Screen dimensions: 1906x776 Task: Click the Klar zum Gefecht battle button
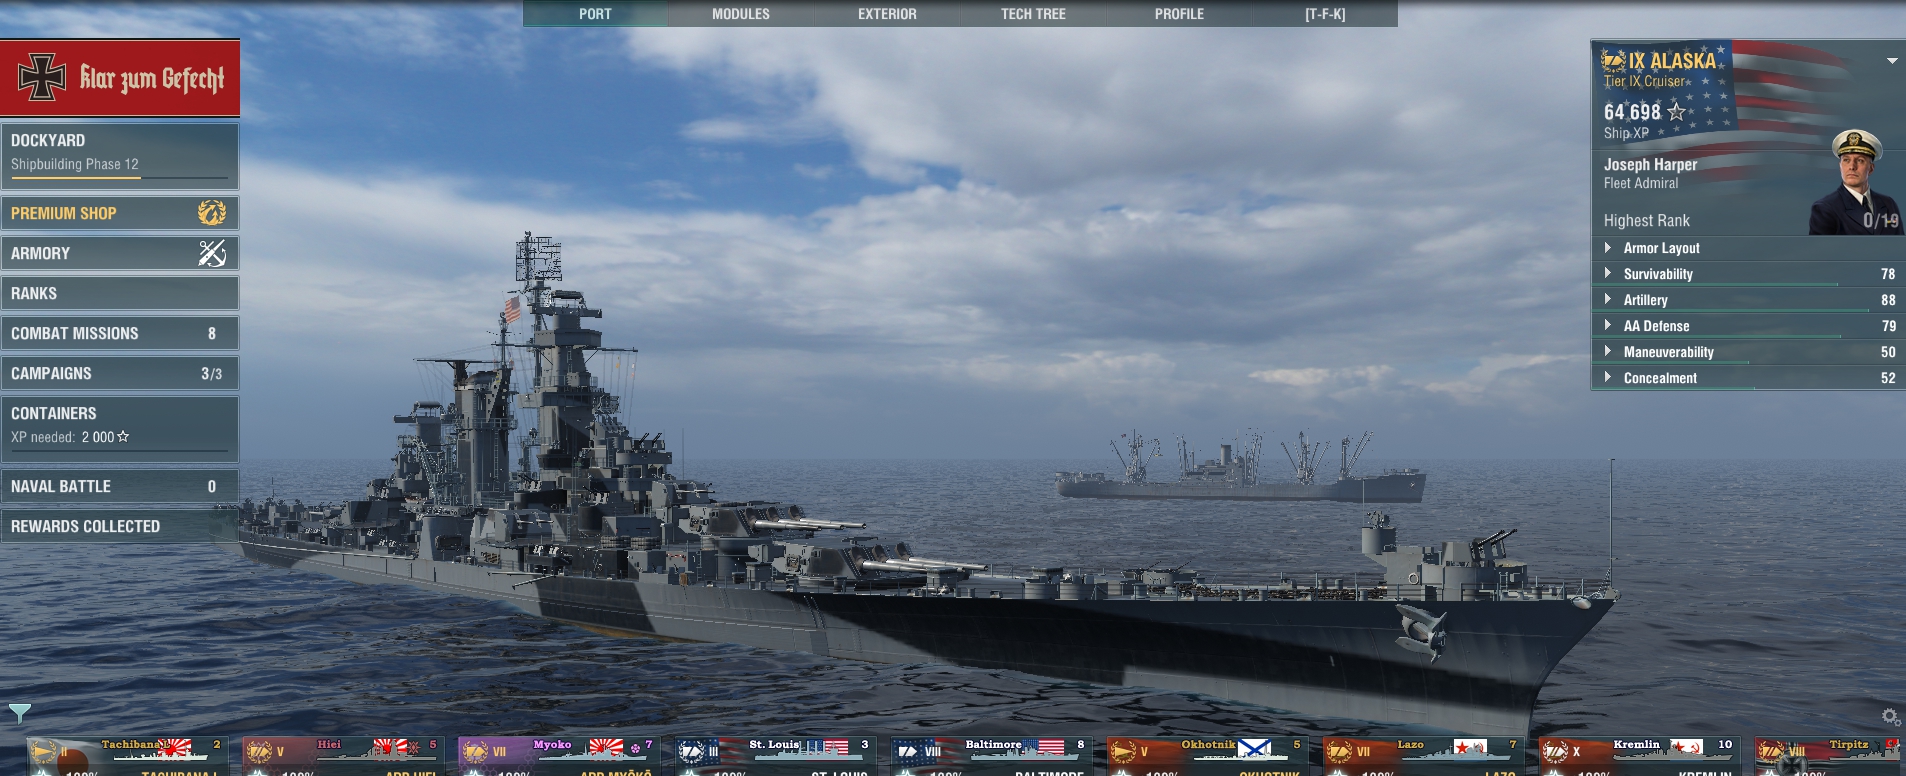pyautogui.click(x=120, y=78)
